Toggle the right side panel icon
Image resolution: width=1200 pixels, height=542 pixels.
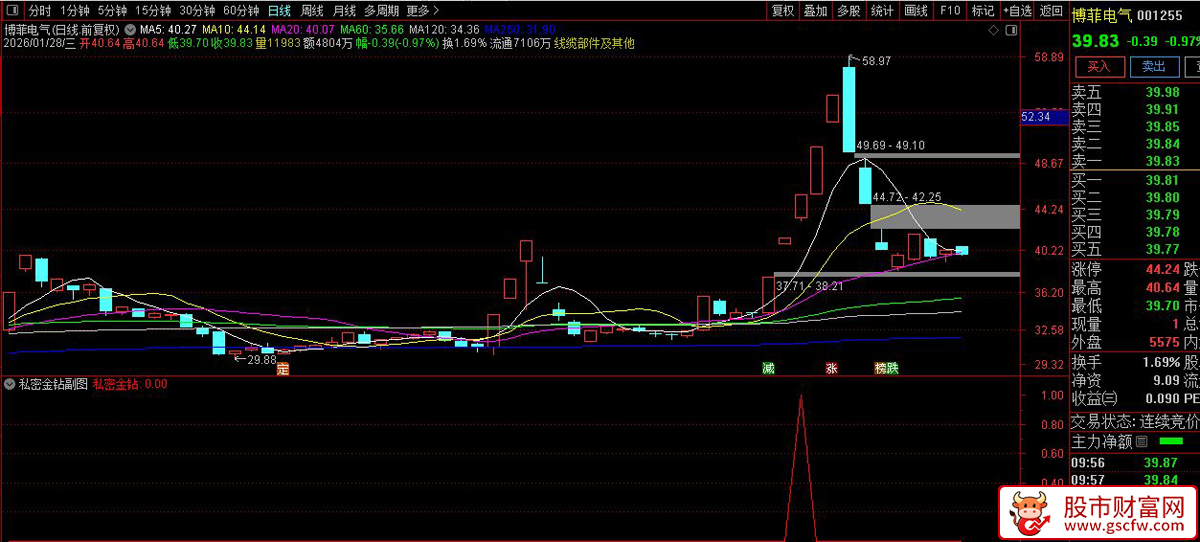point(1010,31)
